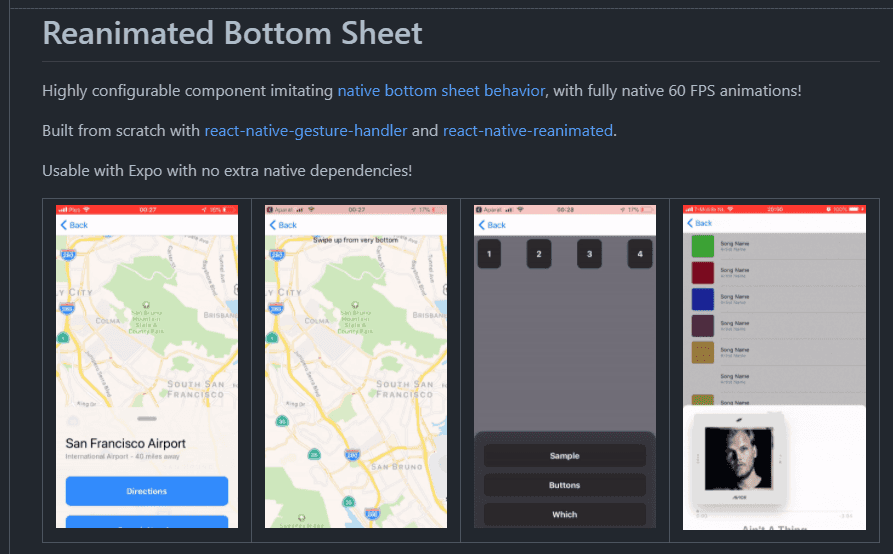Image resolution: width=893 pixels, height=554 pixels.
Task: Click 'International Airport - 40 miles away' subtitle
Action: (122, 457)
